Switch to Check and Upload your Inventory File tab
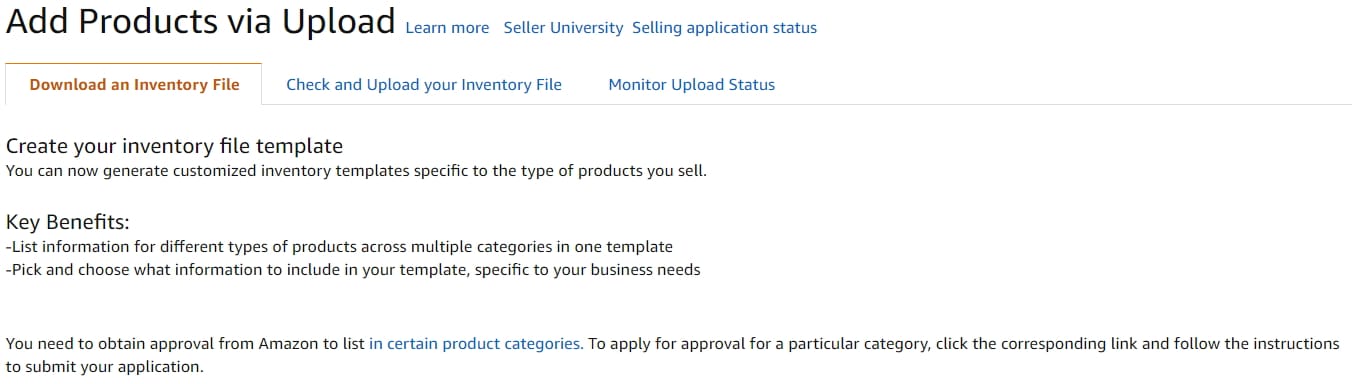1352x384 pixels. click(x=424, y=84)
